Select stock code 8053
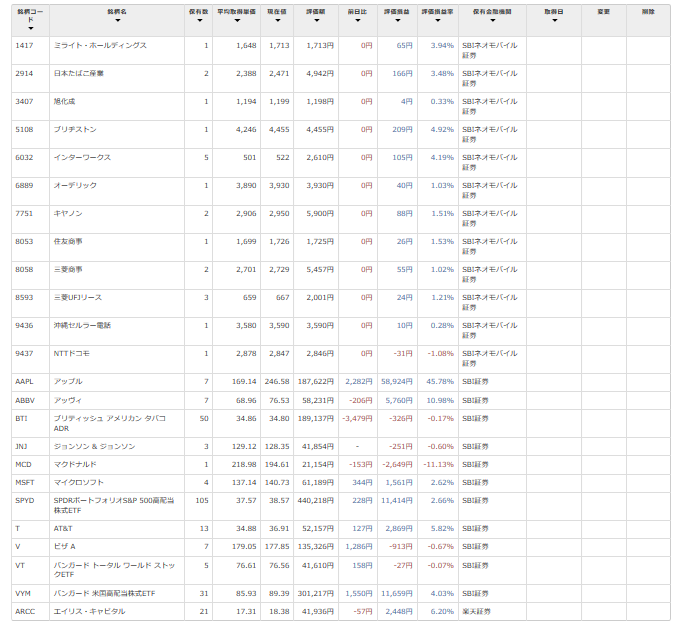682x626 pixels. point(24,241)
